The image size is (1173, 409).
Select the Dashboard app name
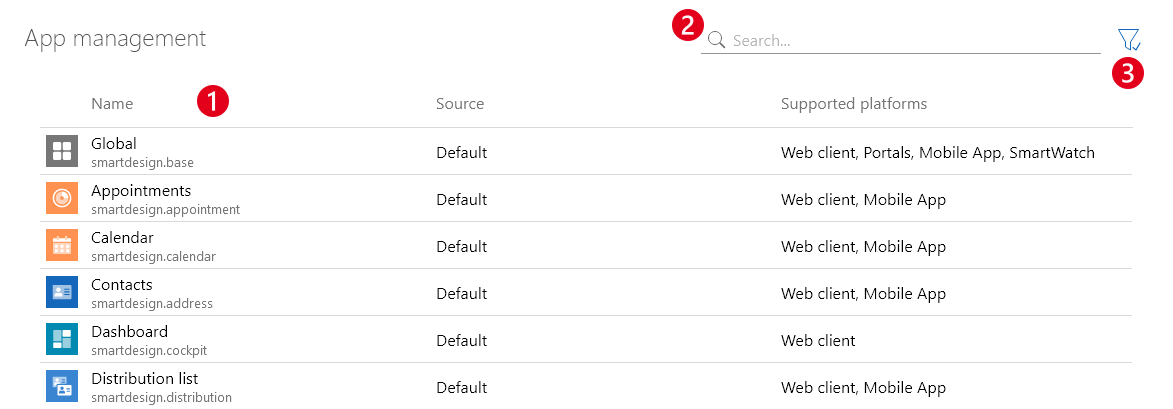coord(129,332)
